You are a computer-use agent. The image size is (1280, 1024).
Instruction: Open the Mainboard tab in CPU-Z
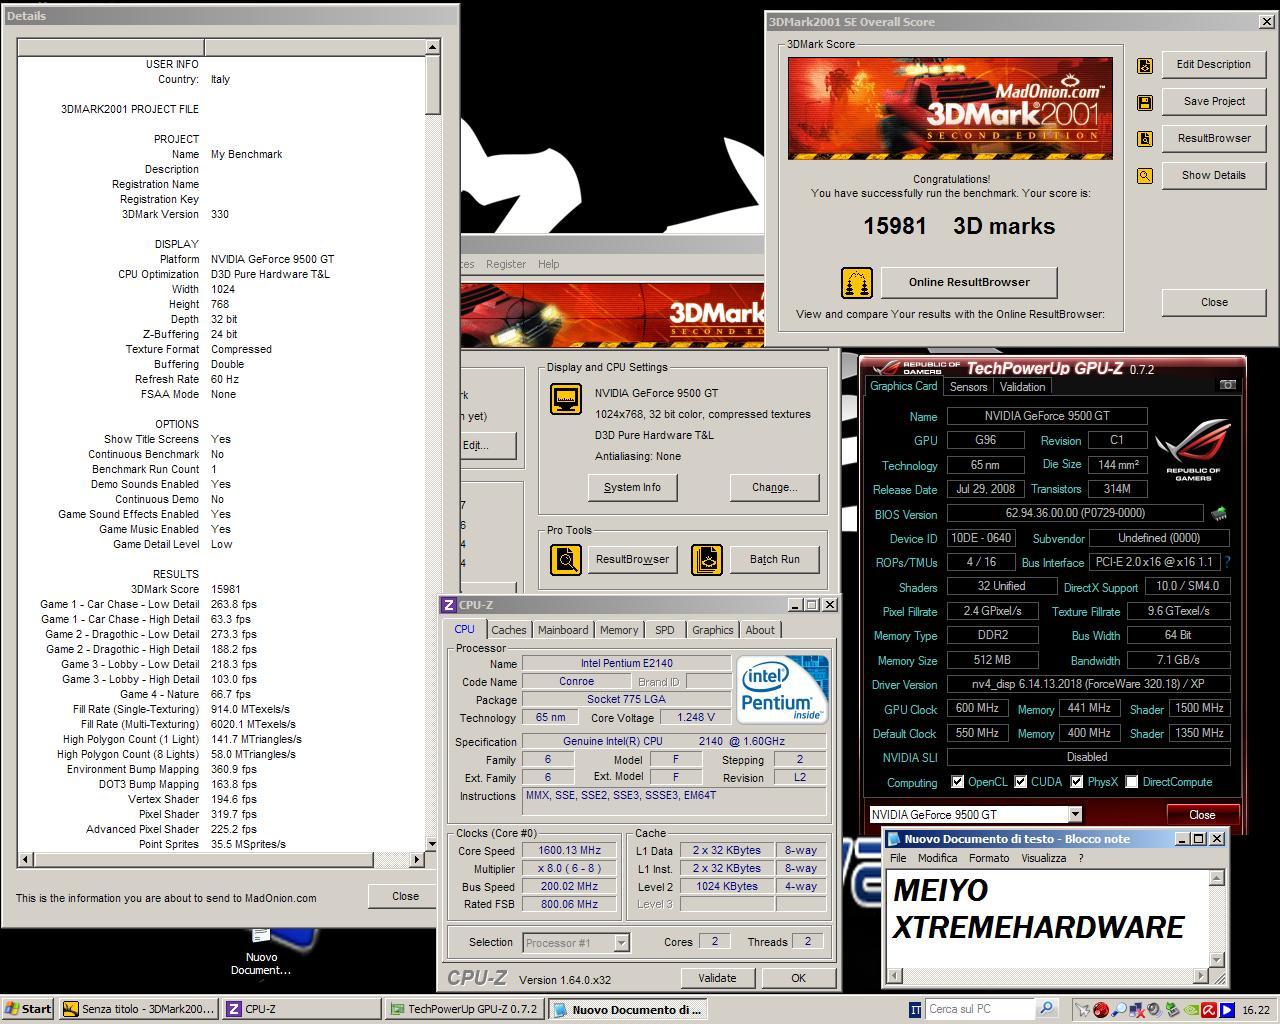(563, 630)
